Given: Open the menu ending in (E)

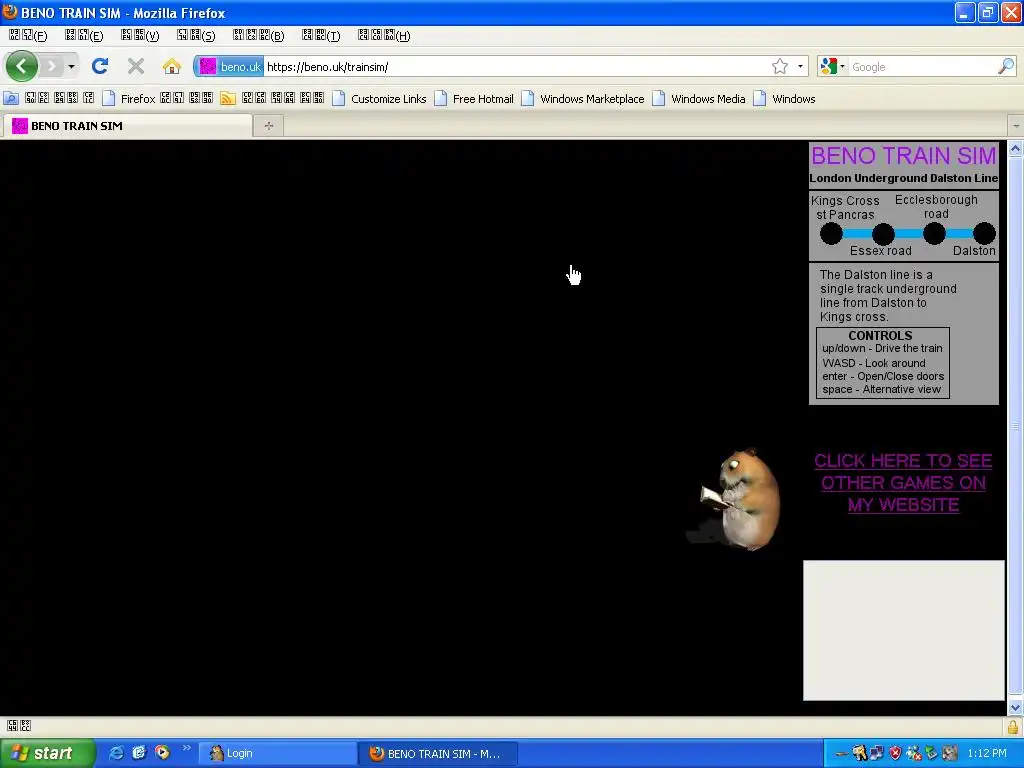Looking at the screenshot, I should [x=84, y=35].
